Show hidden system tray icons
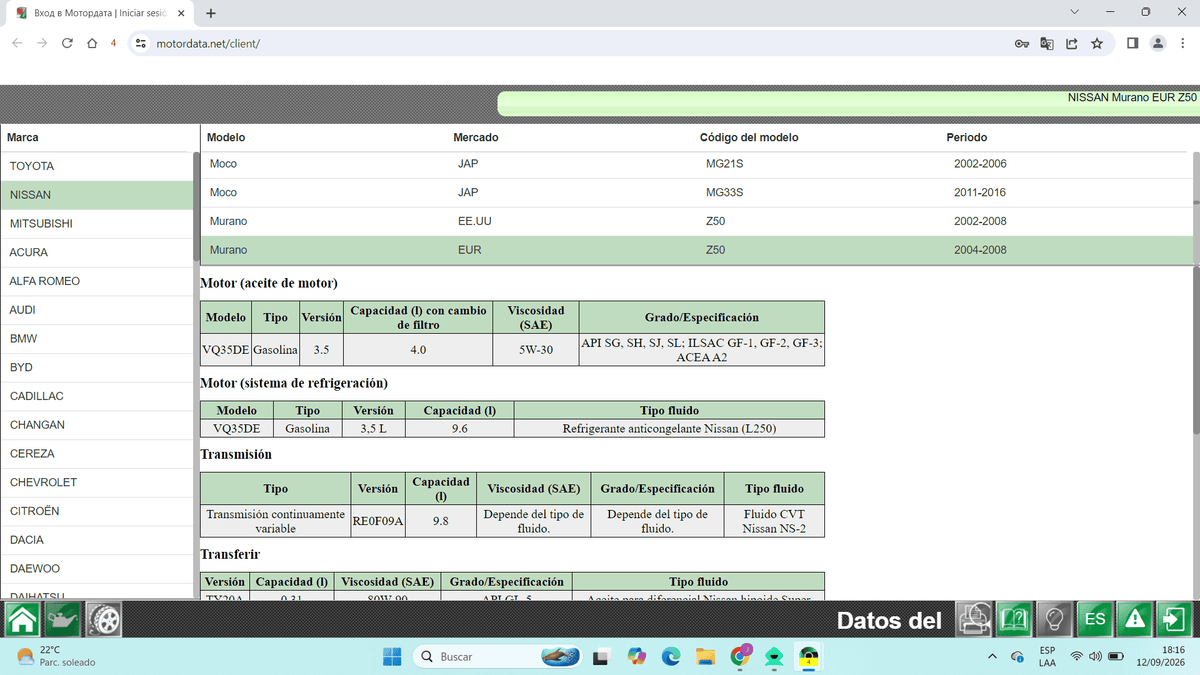 pos(992,656)
